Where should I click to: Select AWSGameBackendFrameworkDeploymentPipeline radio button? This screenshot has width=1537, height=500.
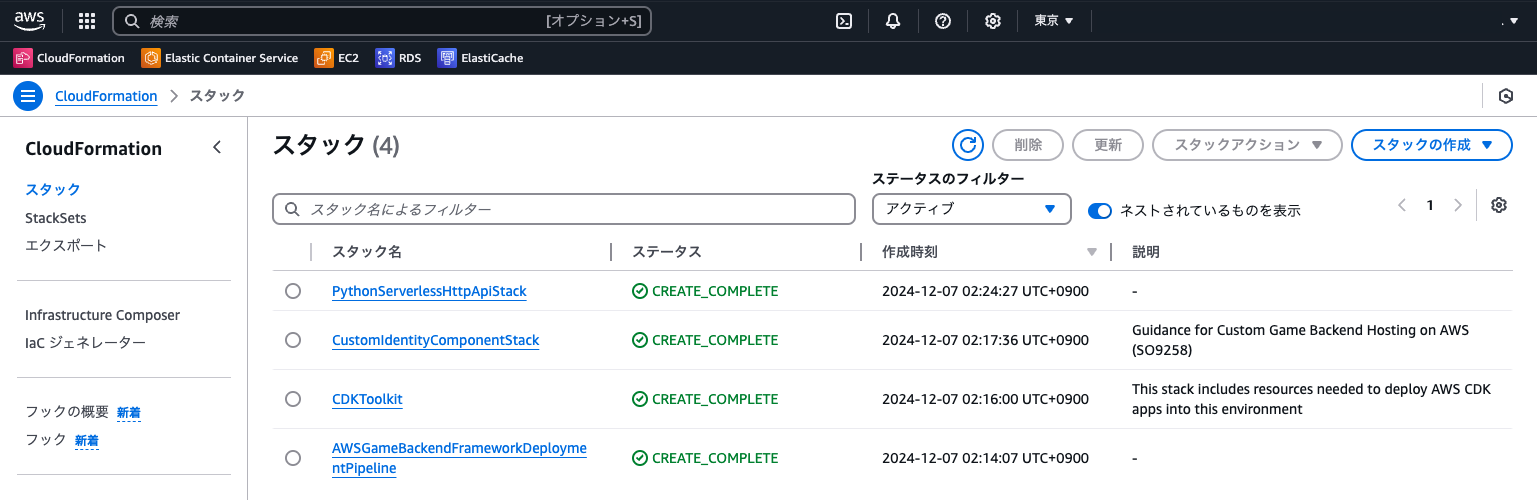click(293, 458)
